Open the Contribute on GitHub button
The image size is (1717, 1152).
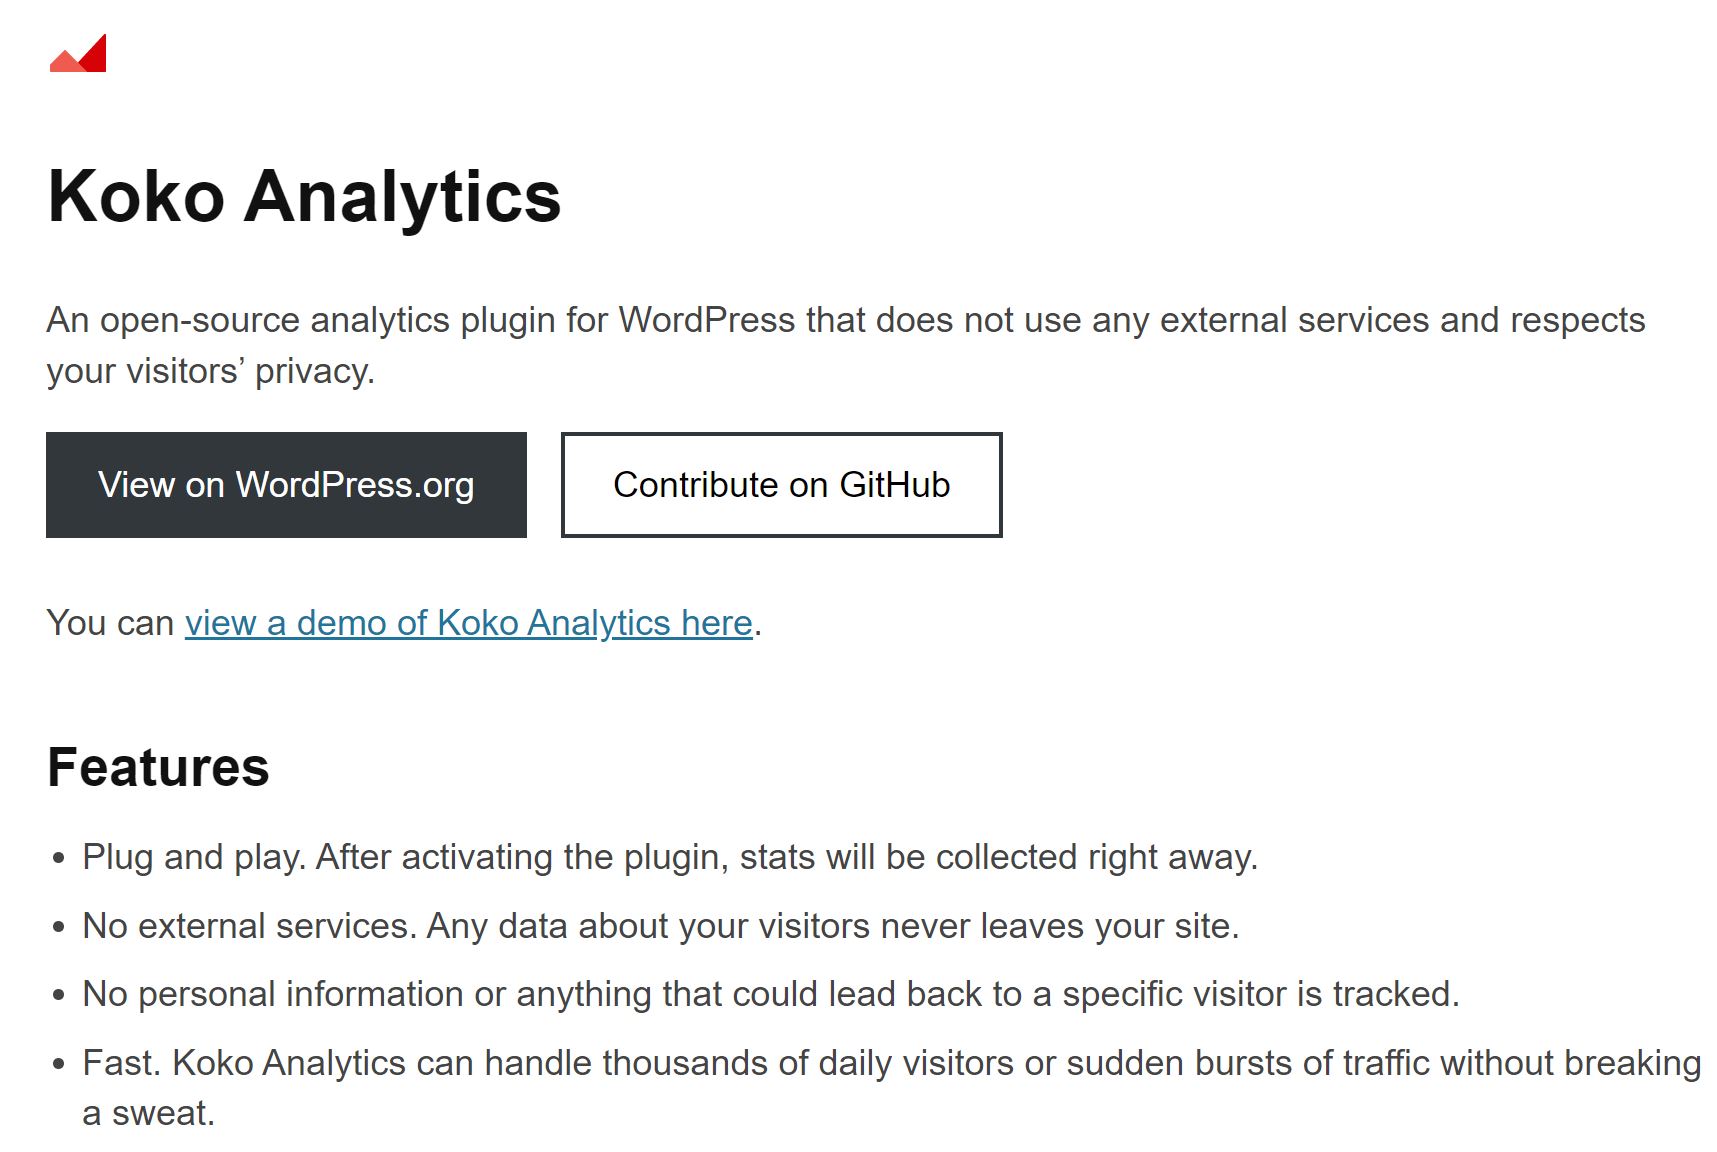781,485
